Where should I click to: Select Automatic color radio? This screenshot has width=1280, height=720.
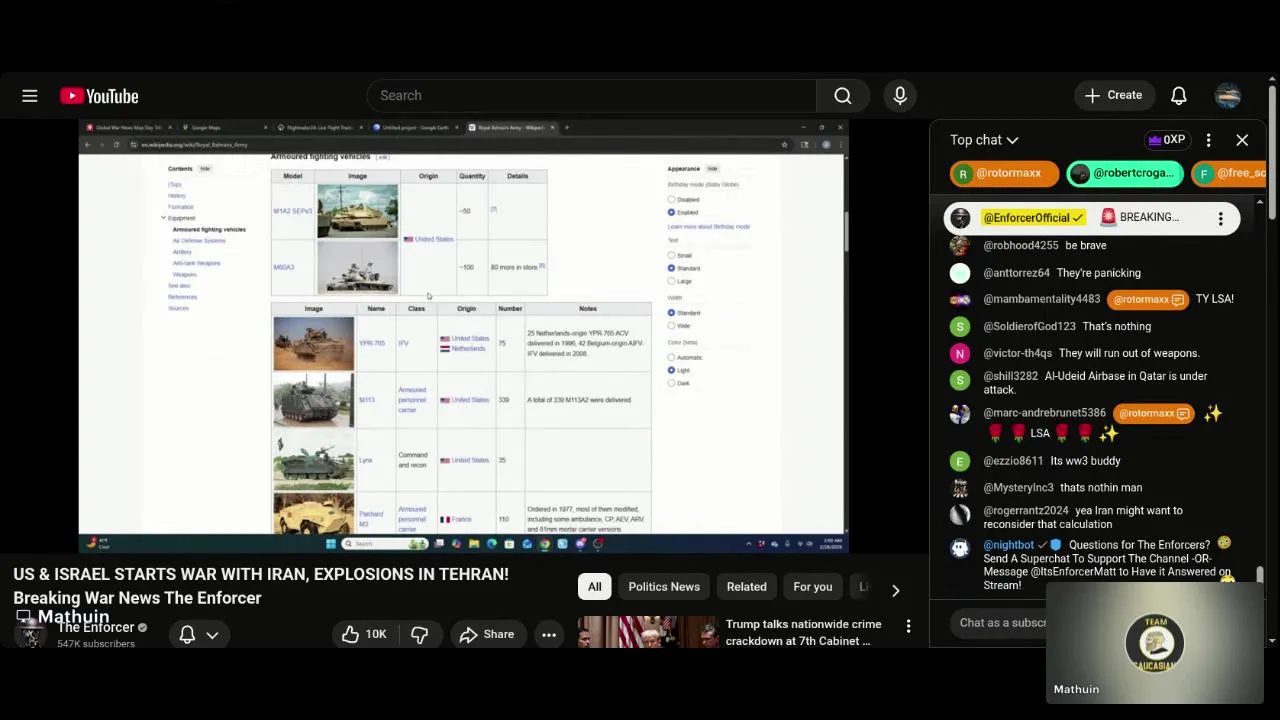[671, 358]
